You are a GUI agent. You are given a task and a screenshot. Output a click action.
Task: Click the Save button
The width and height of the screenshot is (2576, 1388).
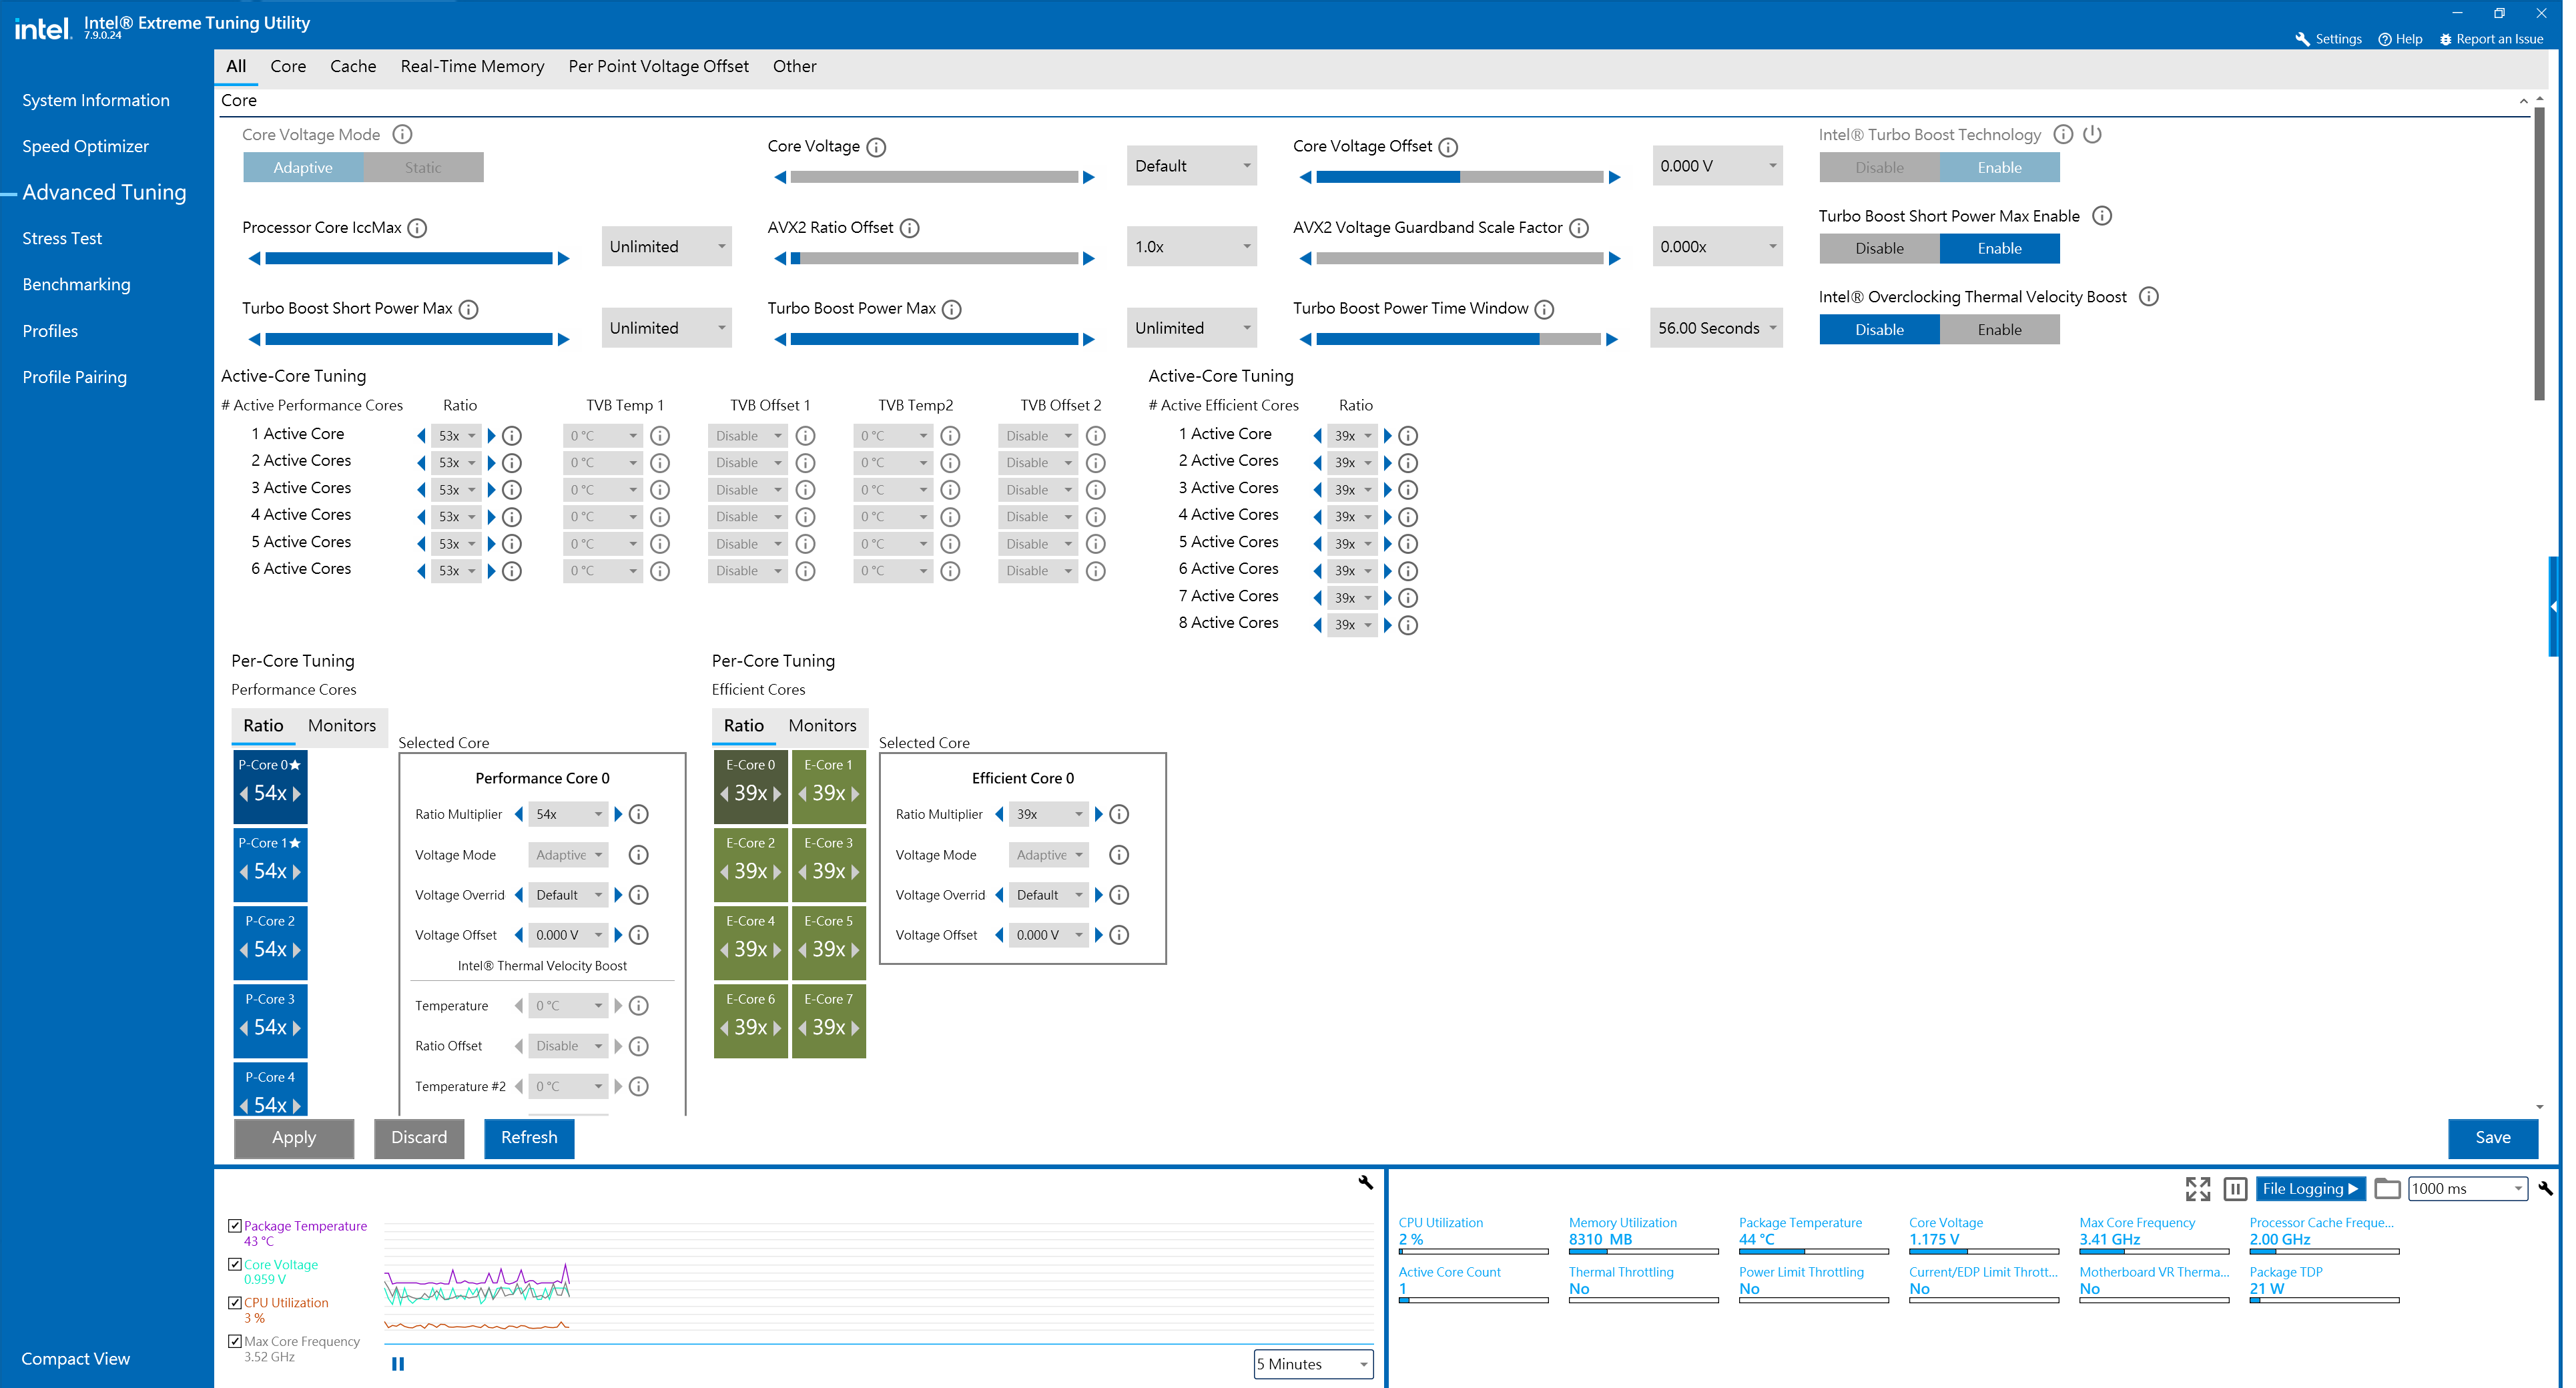click(x=2493, y=1138)
